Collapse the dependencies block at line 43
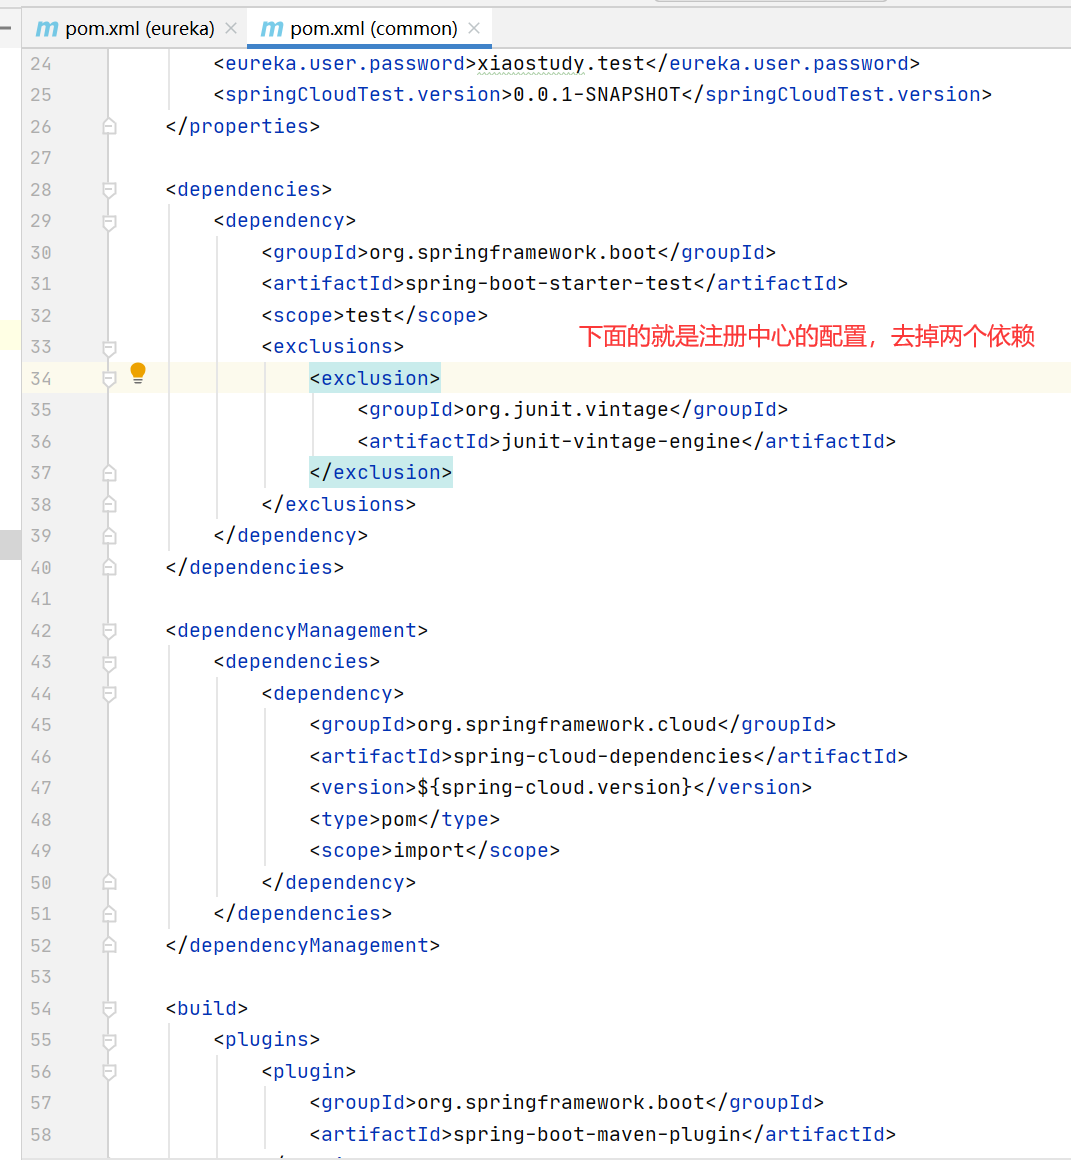Viewport: 1071px width, 1160px height. click(109, 663)
